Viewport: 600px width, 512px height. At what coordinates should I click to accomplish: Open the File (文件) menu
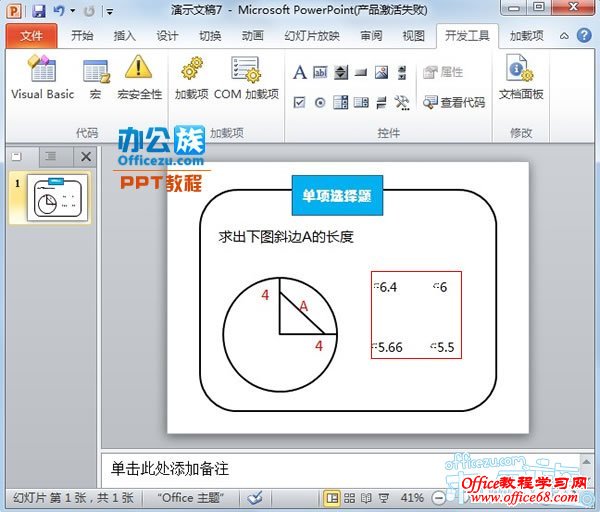click(x=31, y=36)
